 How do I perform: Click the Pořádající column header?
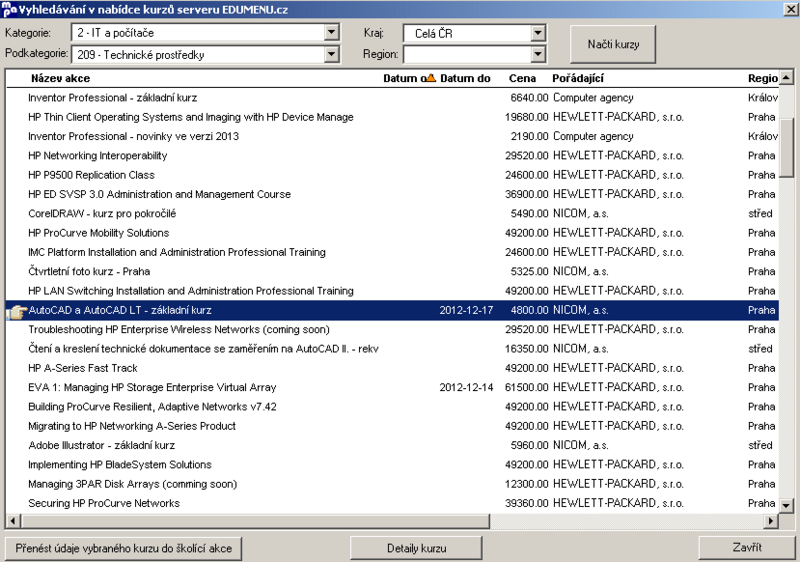click(x=578, y=78)
